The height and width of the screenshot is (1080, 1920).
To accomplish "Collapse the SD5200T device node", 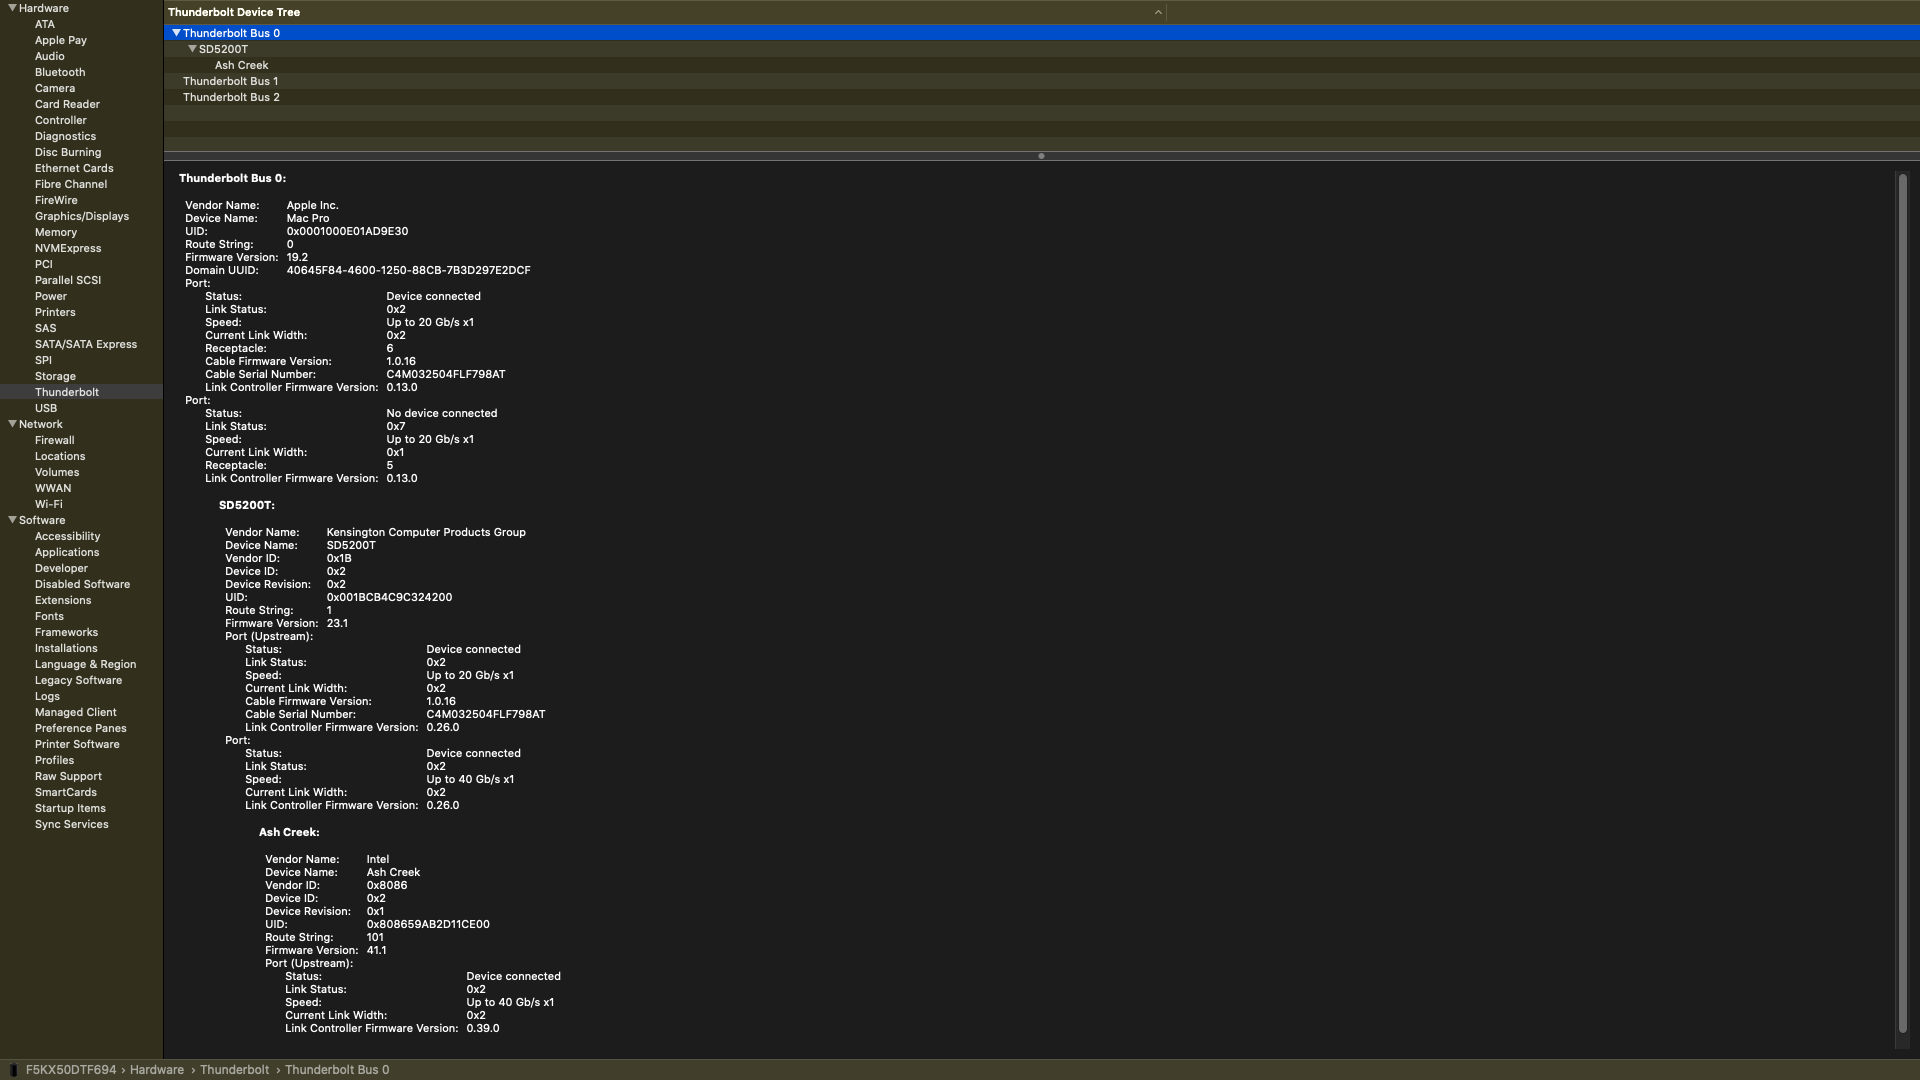I will [x=192, y=49].
